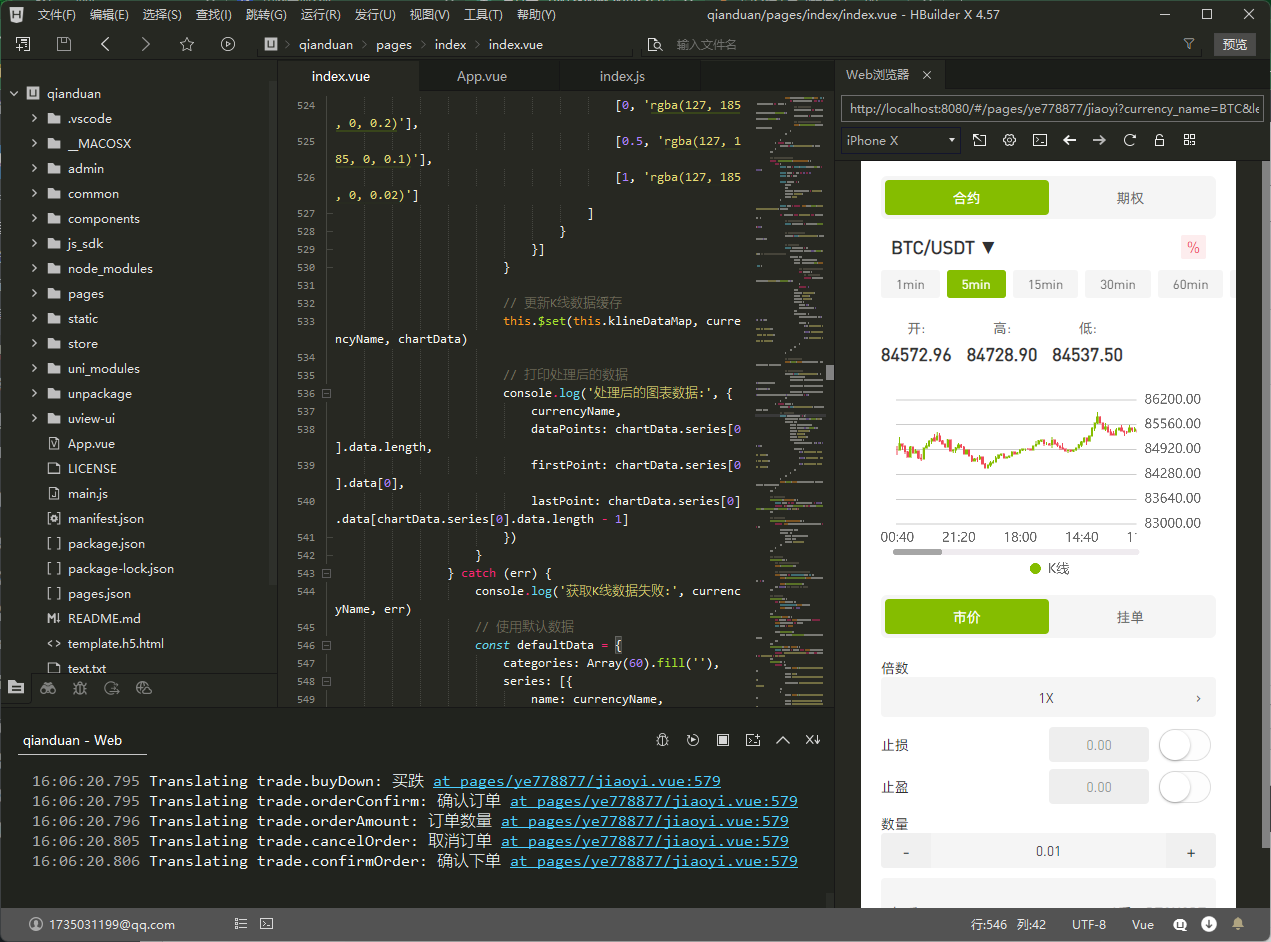Open the search binoculars sidebar icon
The width and height of the screenshot is (1271, 942).
48,687
